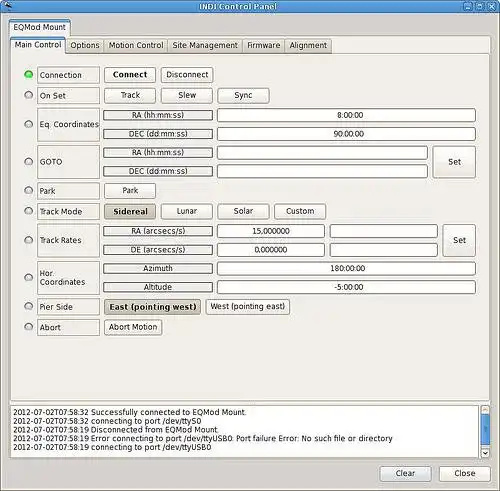Screen dimensions: 500x491
Task: Select the EQMod Mount device tab
Action: (40, 27)
